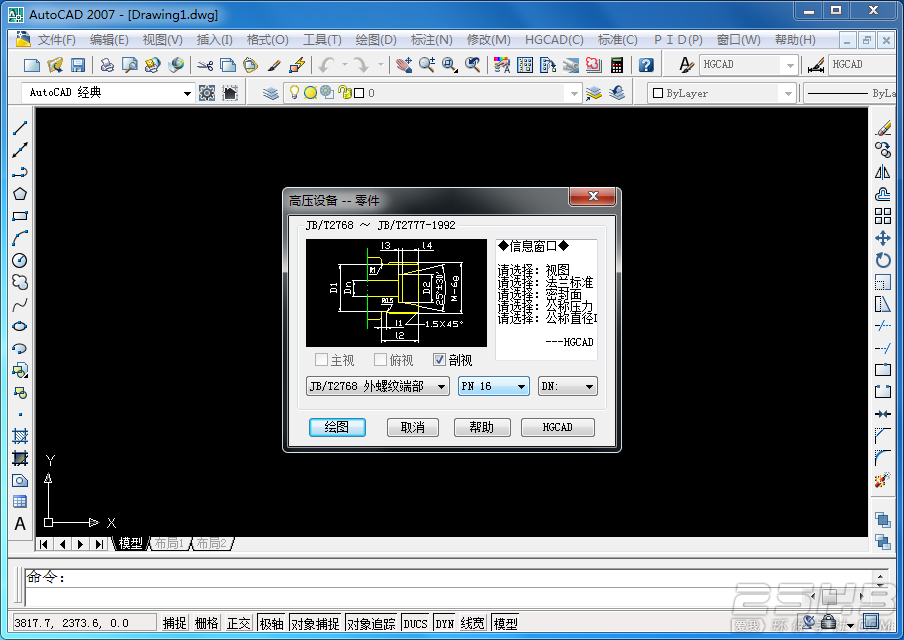
Task: Toggle 正交 ortho mode in status bar
Action: click(239, 623)
